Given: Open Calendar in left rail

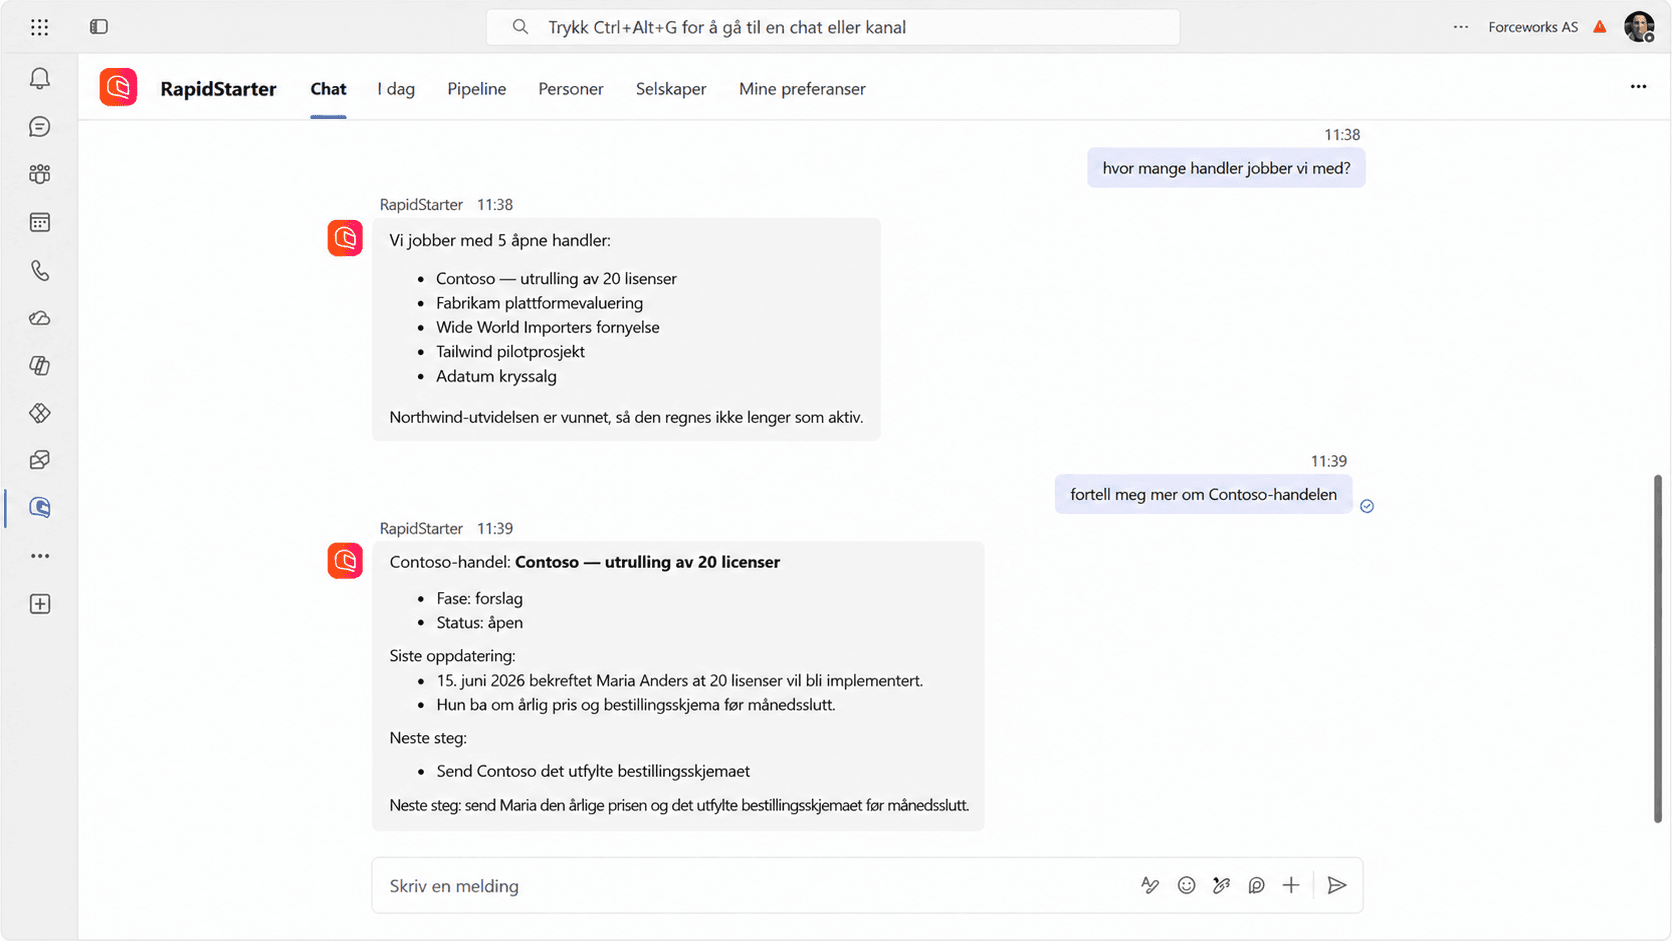Looking at the screenshot, I should [40, 222].
